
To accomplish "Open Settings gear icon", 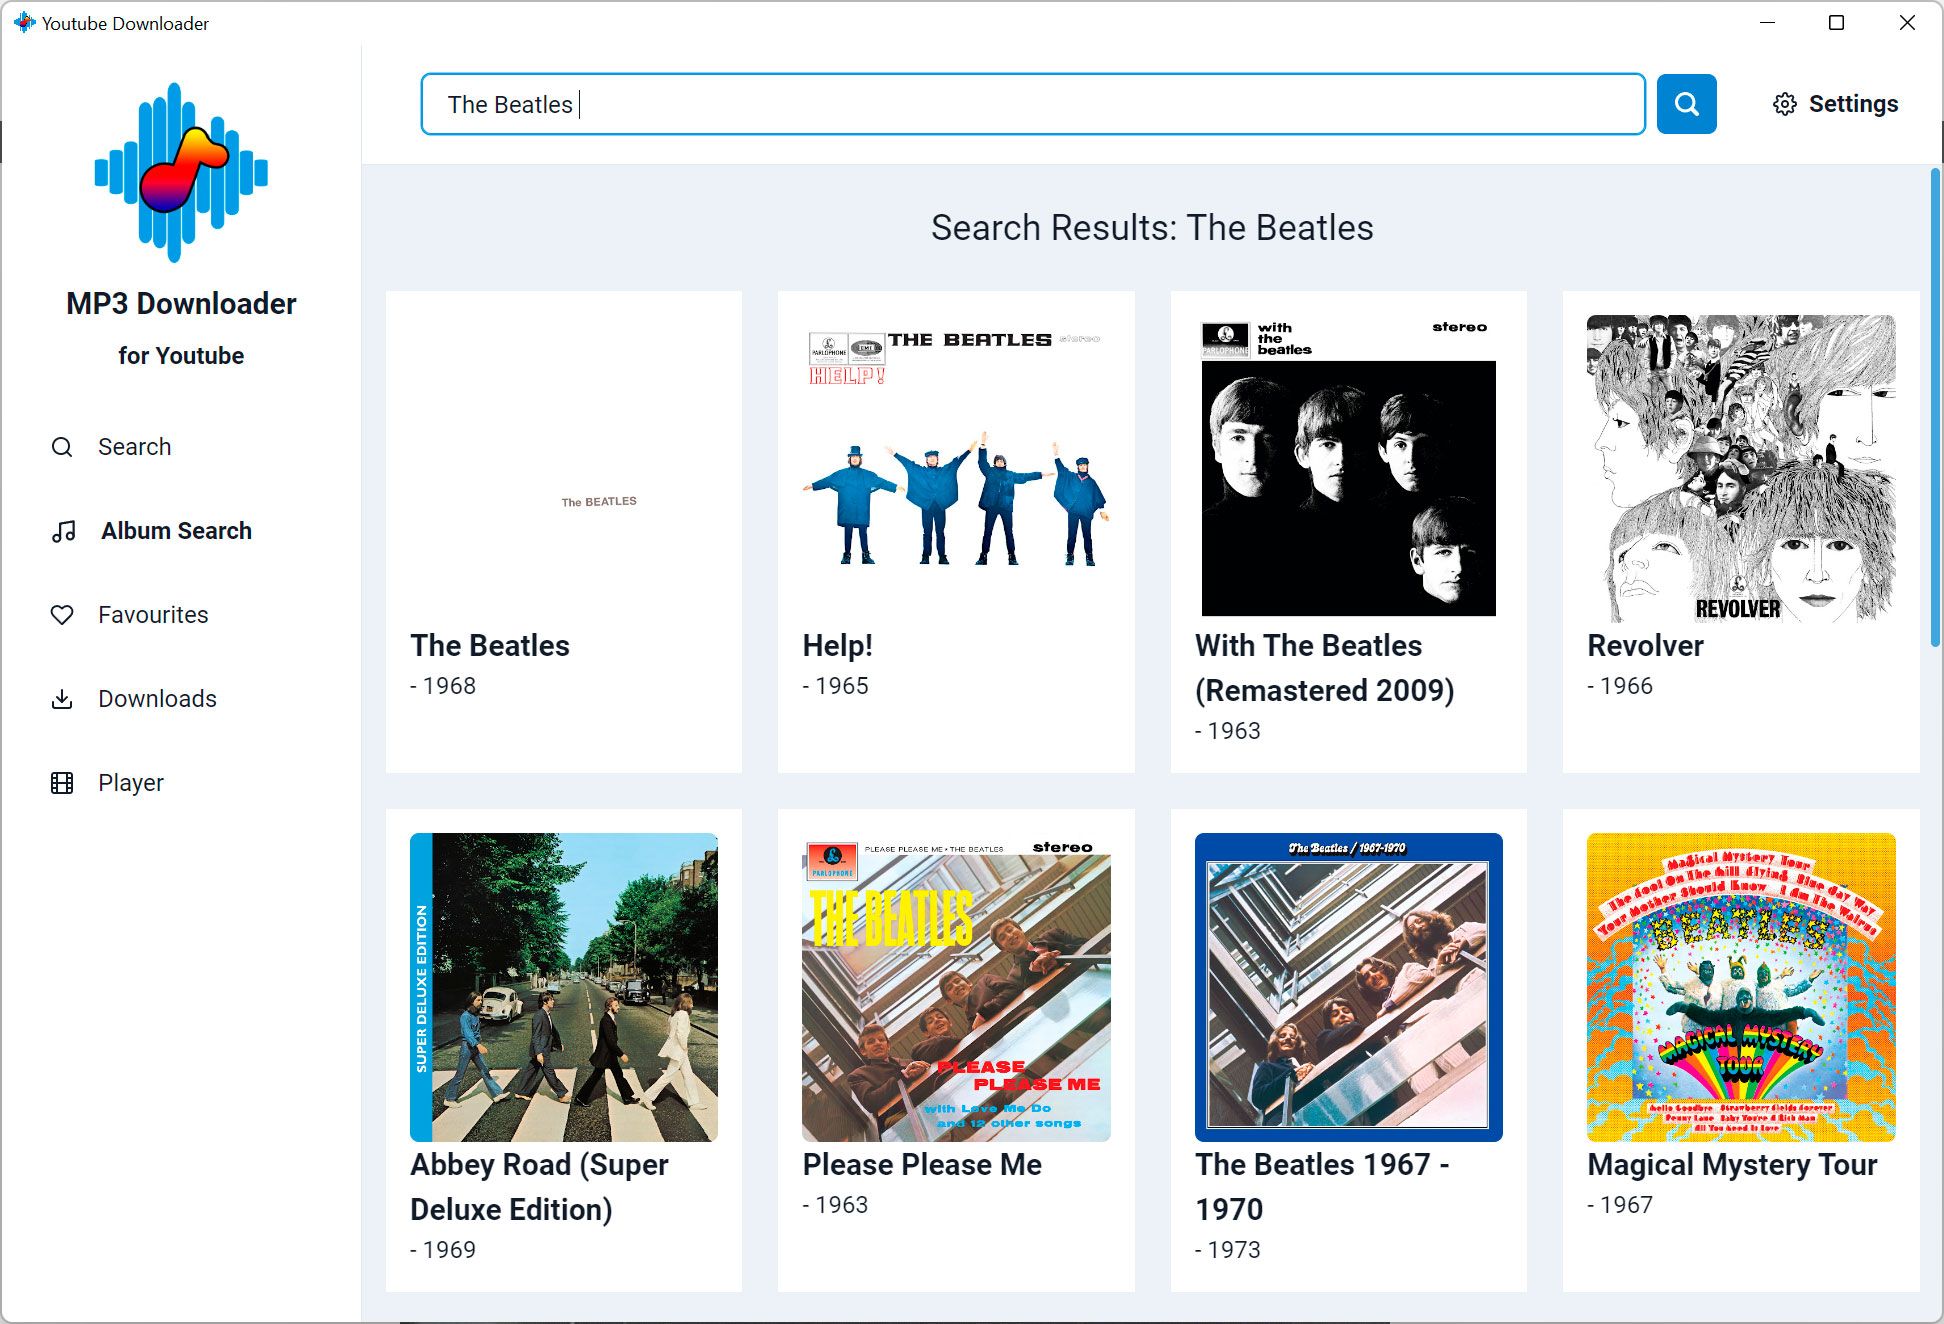I will 1784,103.
